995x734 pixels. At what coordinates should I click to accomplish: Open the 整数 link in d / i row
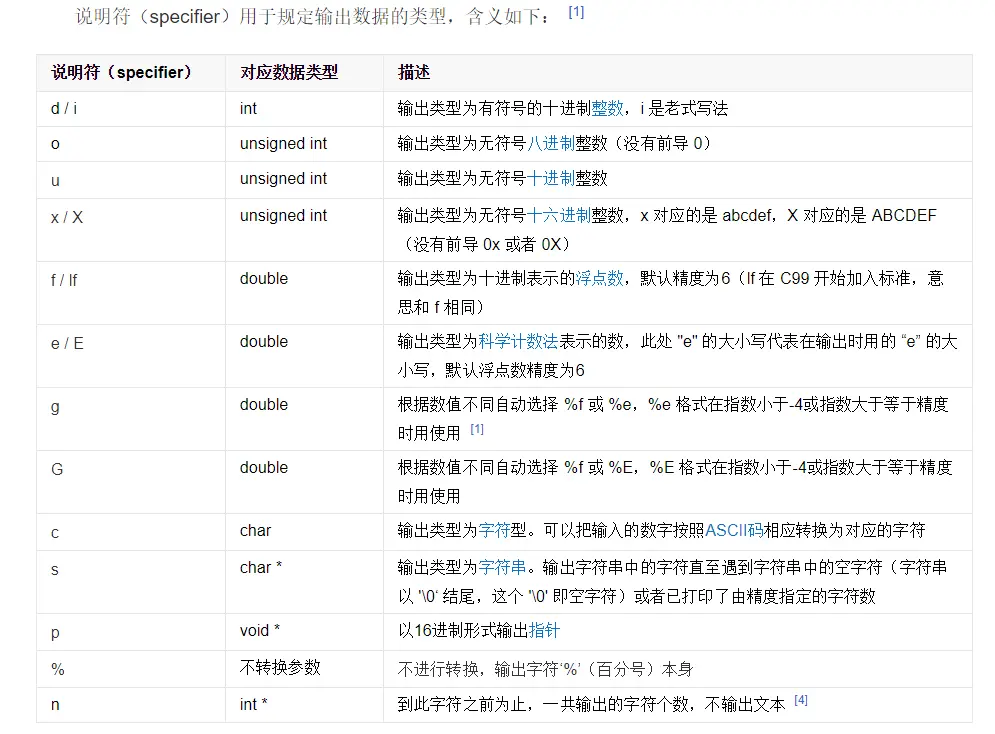607,108
